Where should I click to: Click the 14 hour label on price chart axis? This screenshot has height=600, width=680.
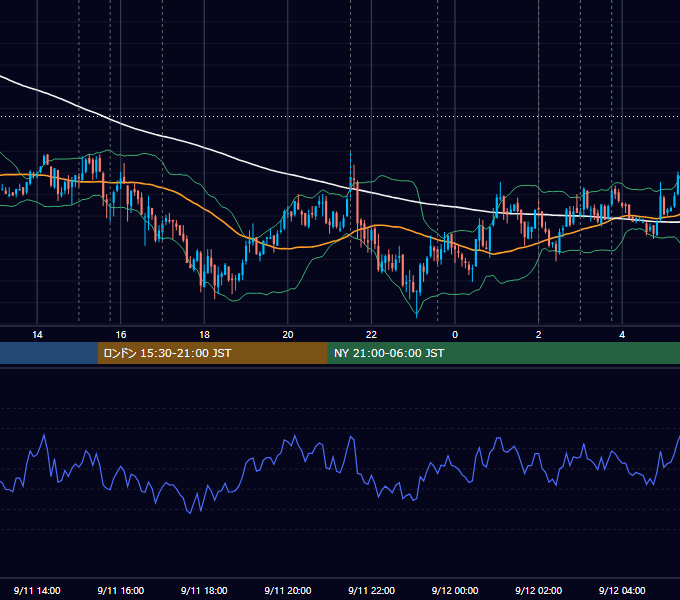(x=37, y=335)
